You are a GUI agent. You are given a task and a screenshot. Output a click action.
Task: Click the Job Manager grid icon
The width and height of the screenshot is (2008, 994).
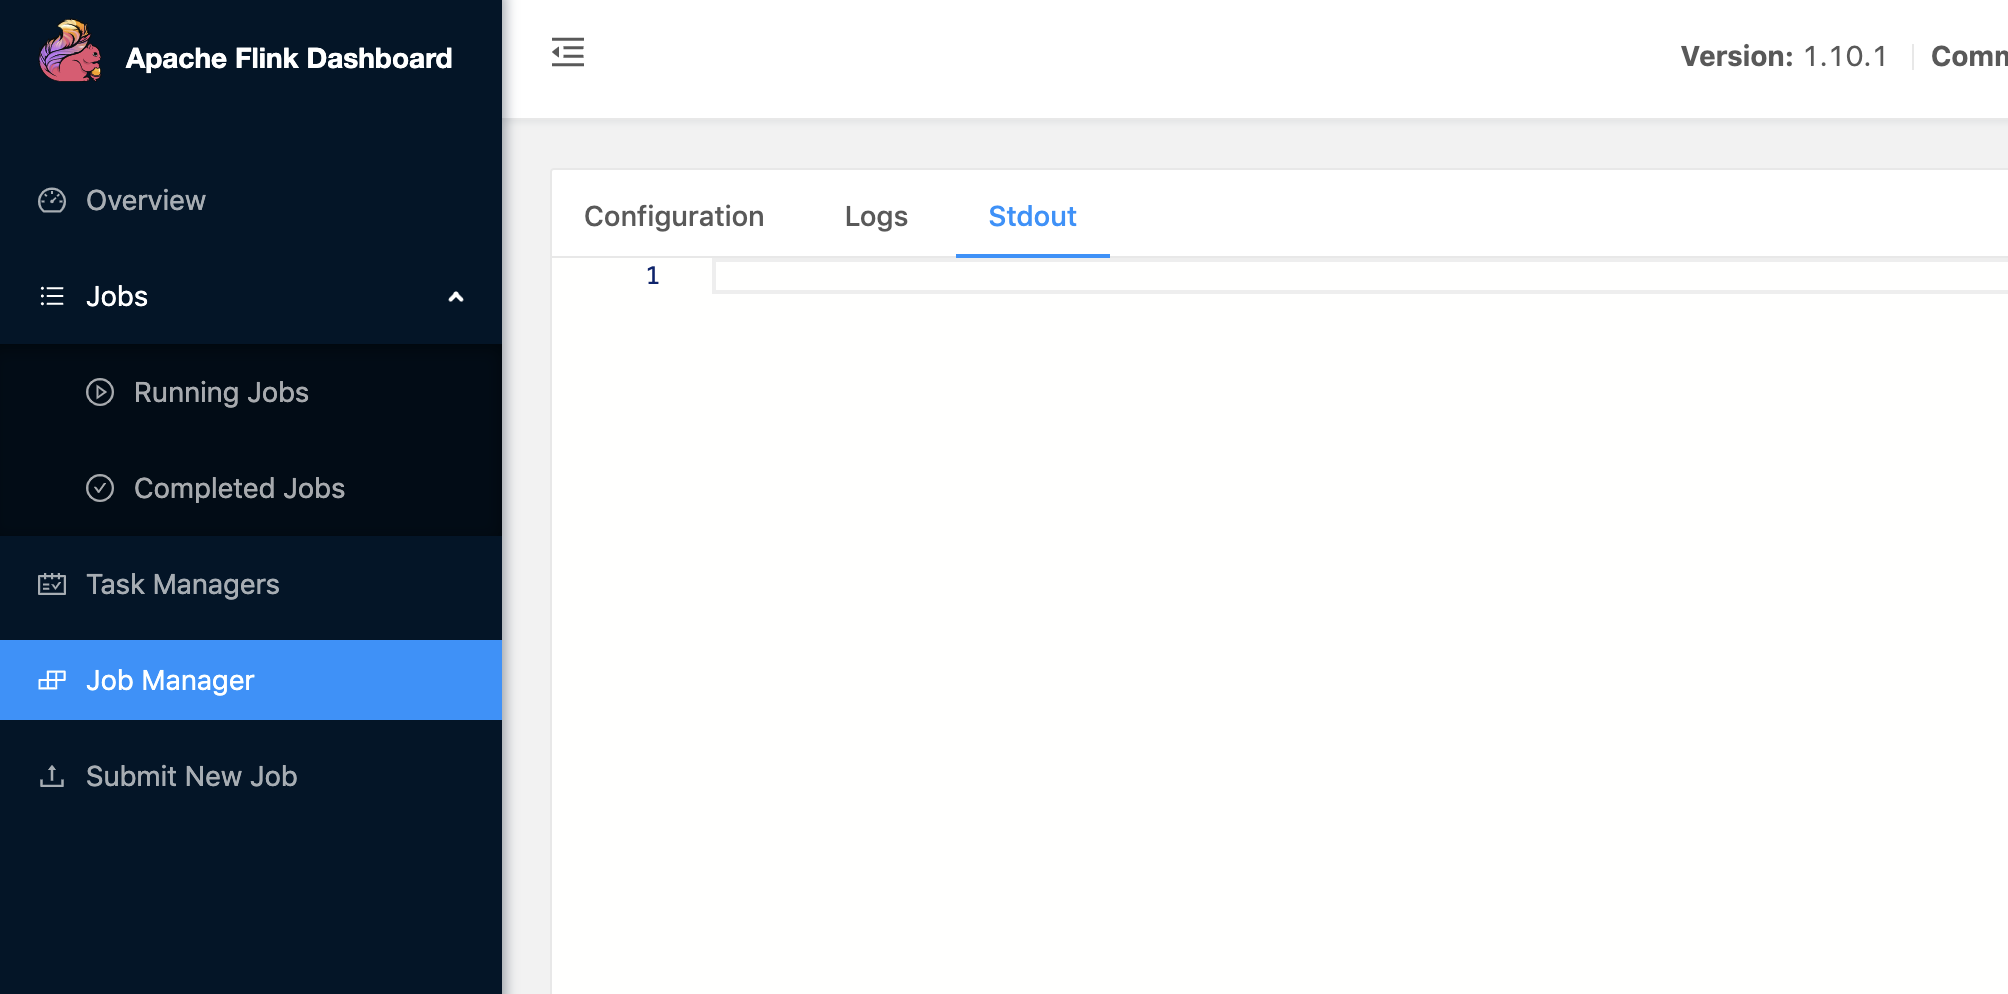coord(52,680)
